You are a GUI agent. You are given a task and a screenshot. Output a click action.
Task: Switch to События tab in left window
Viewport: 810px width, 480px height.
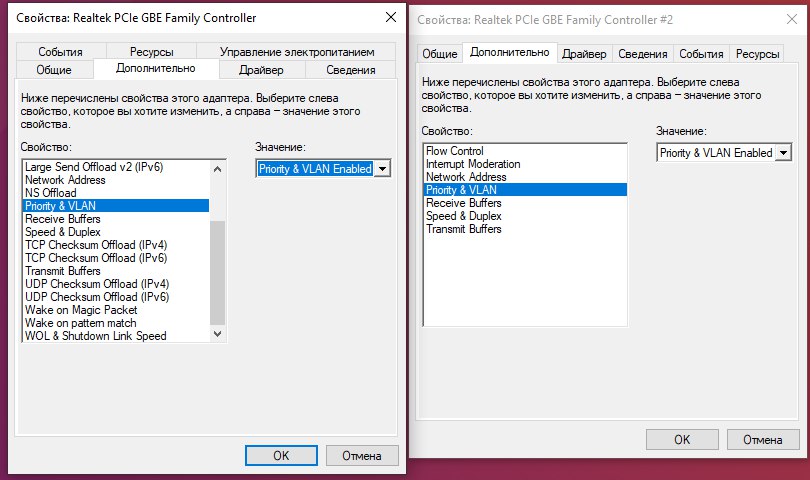[x=61, y=52]
